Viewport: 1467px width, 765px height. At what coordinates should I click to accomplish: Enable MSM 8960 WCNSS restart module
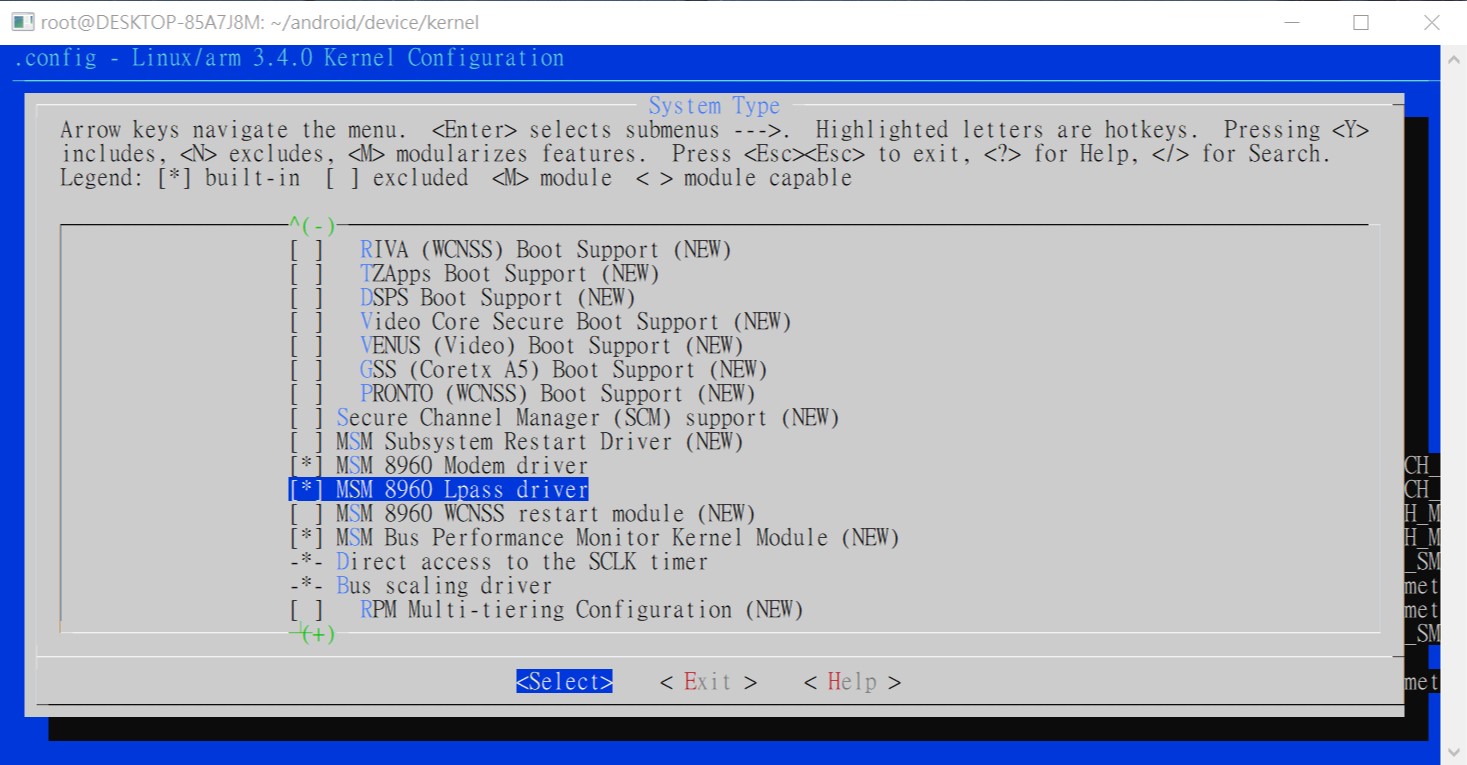[x=307, y=514]
